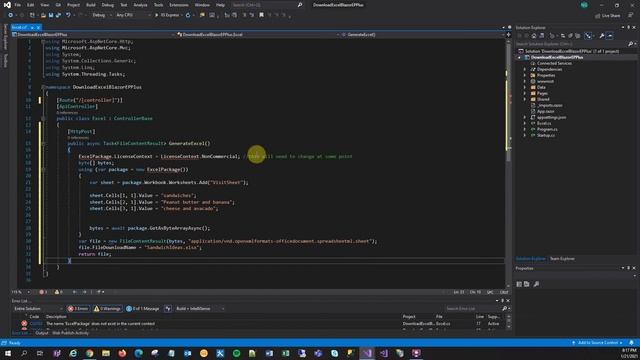Select the App.razor file
The height and width of the screenshot is (360, 640).
tap(545, 111)
